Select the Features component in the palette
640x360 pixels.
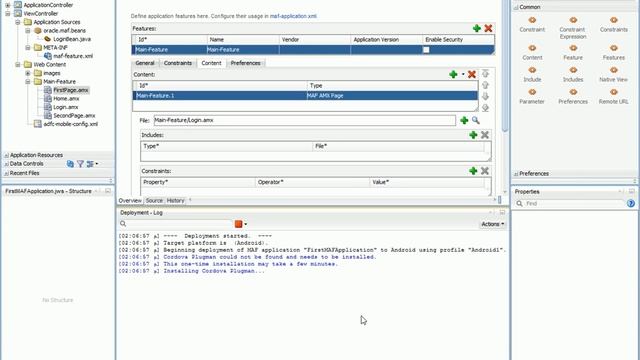click(614, 53)
